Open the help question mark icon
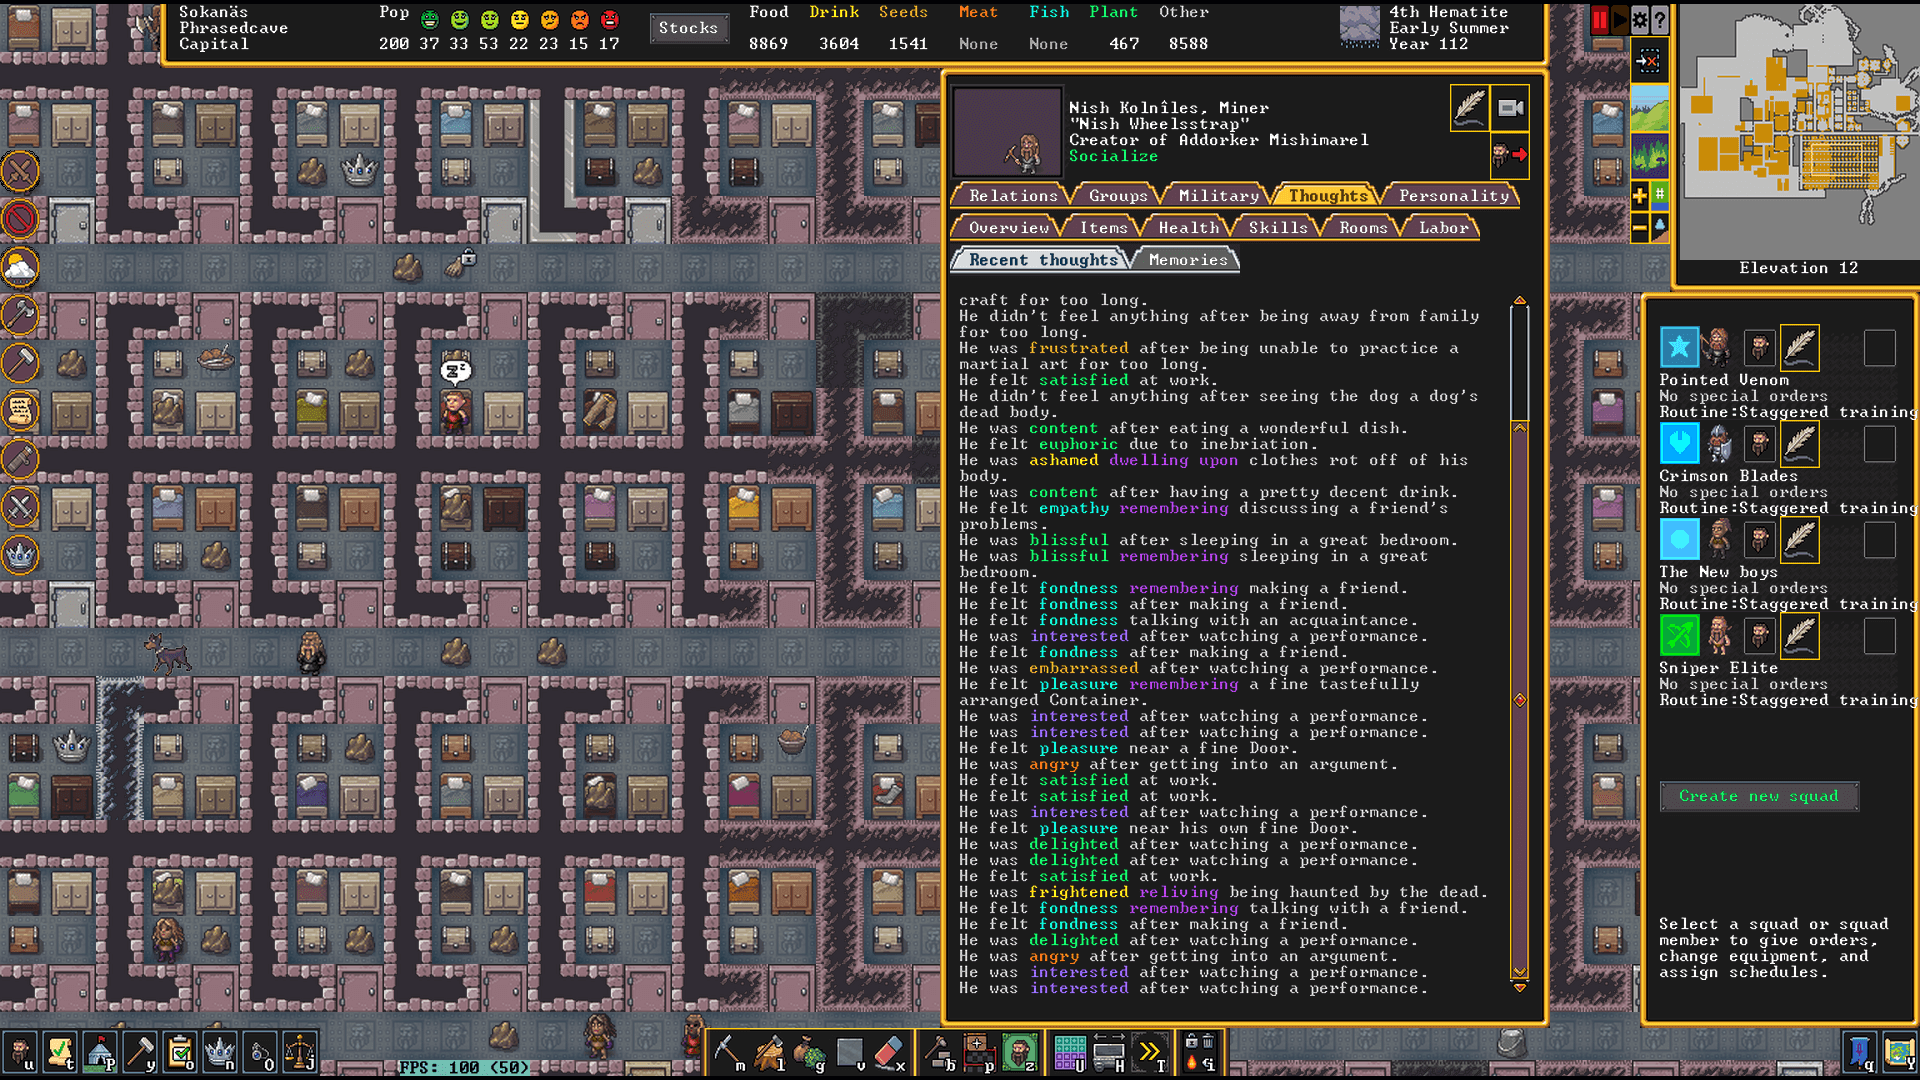Image resolution: width=1920 pixels, height=1080 pixels. [1660, 19]
